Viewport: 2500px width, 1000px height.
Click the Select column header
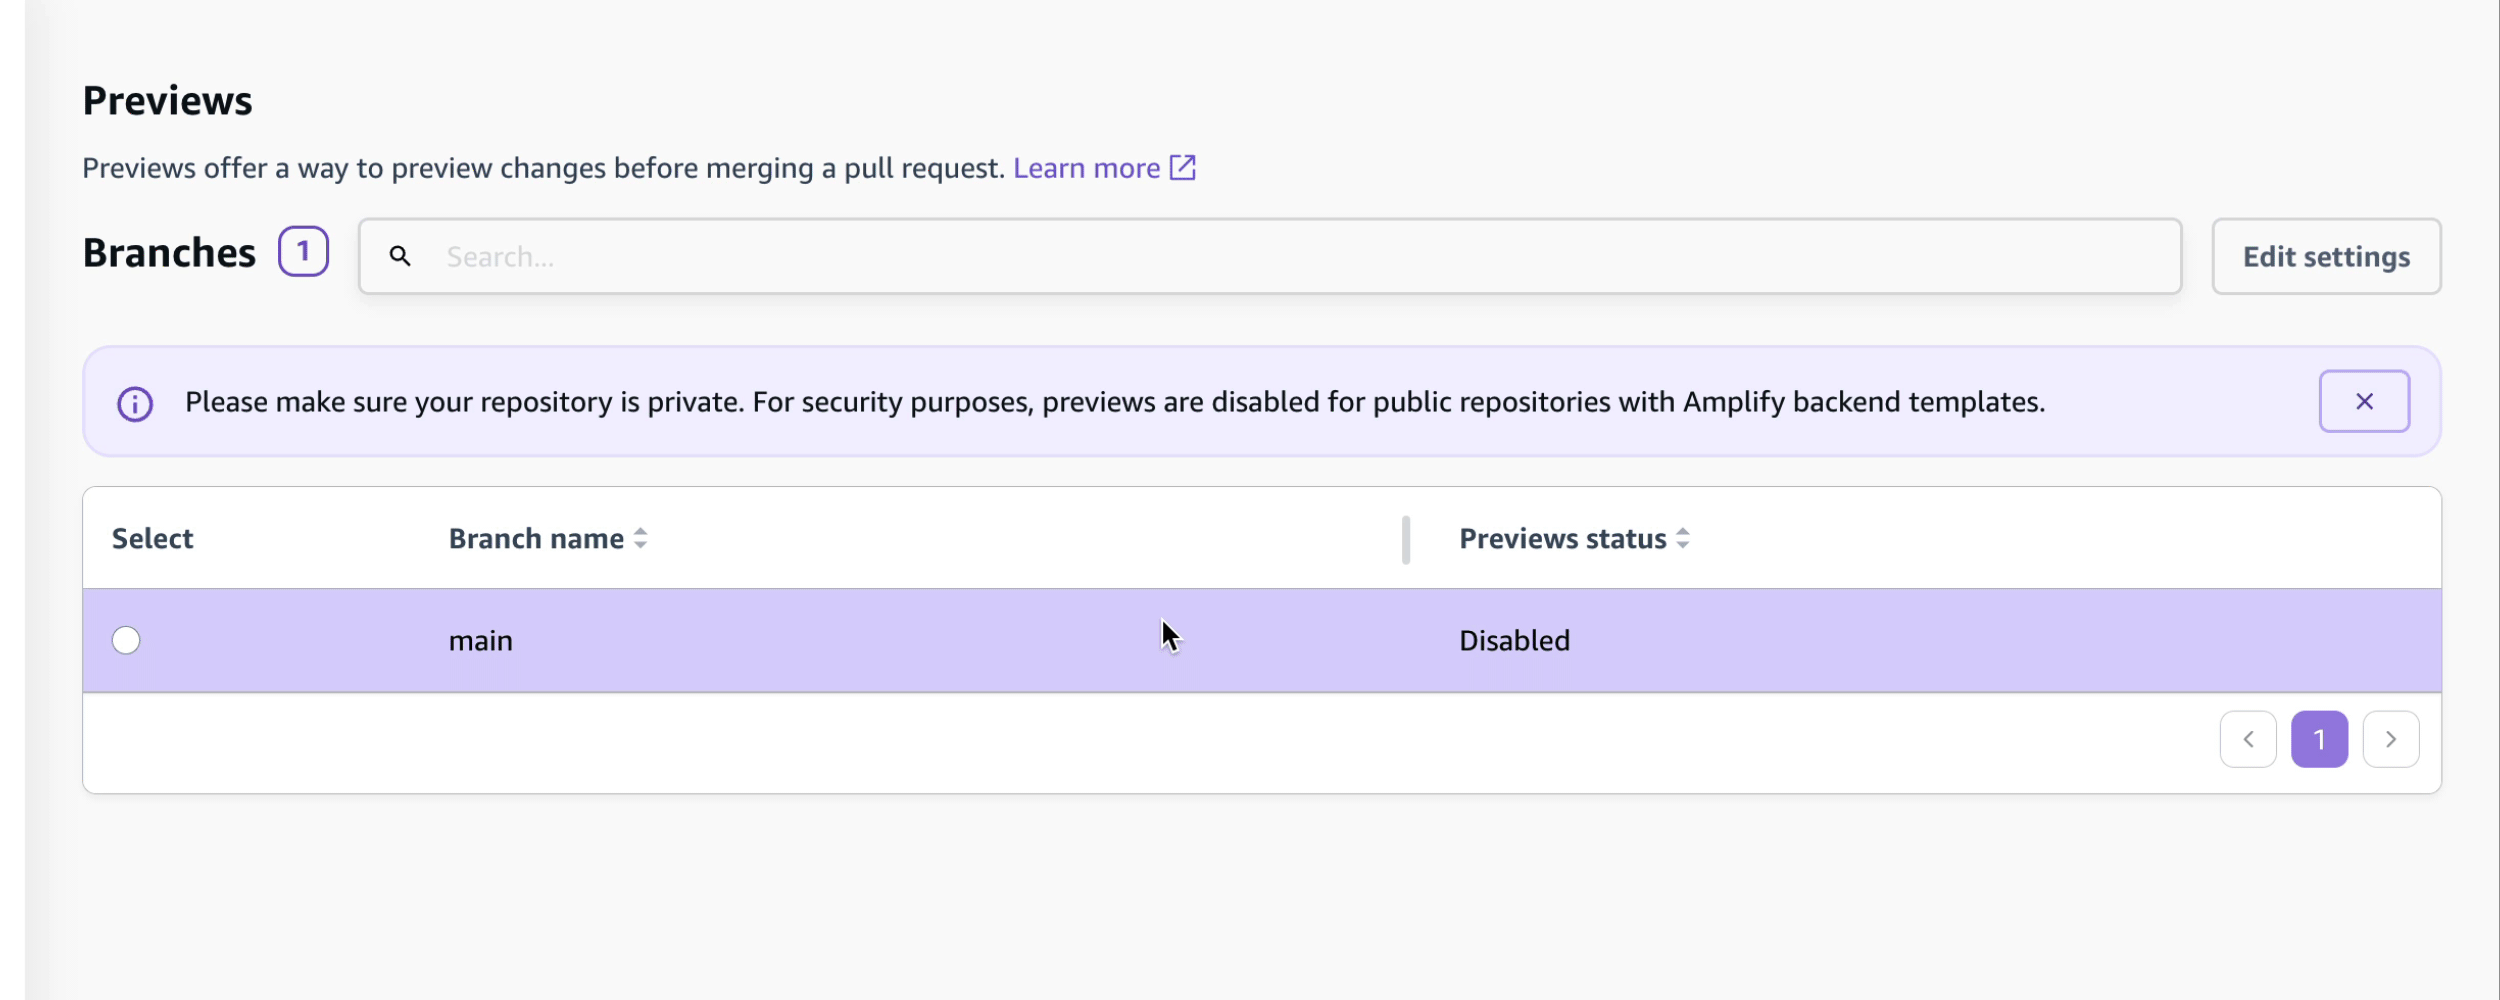pyautogui.click(x=152, y=539)
